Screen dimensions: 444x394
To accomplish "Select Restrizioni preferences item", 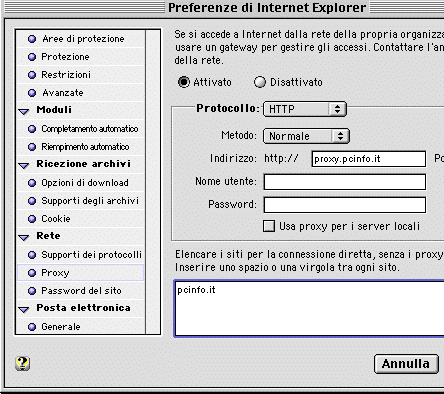I will click(x=81, y=75).
